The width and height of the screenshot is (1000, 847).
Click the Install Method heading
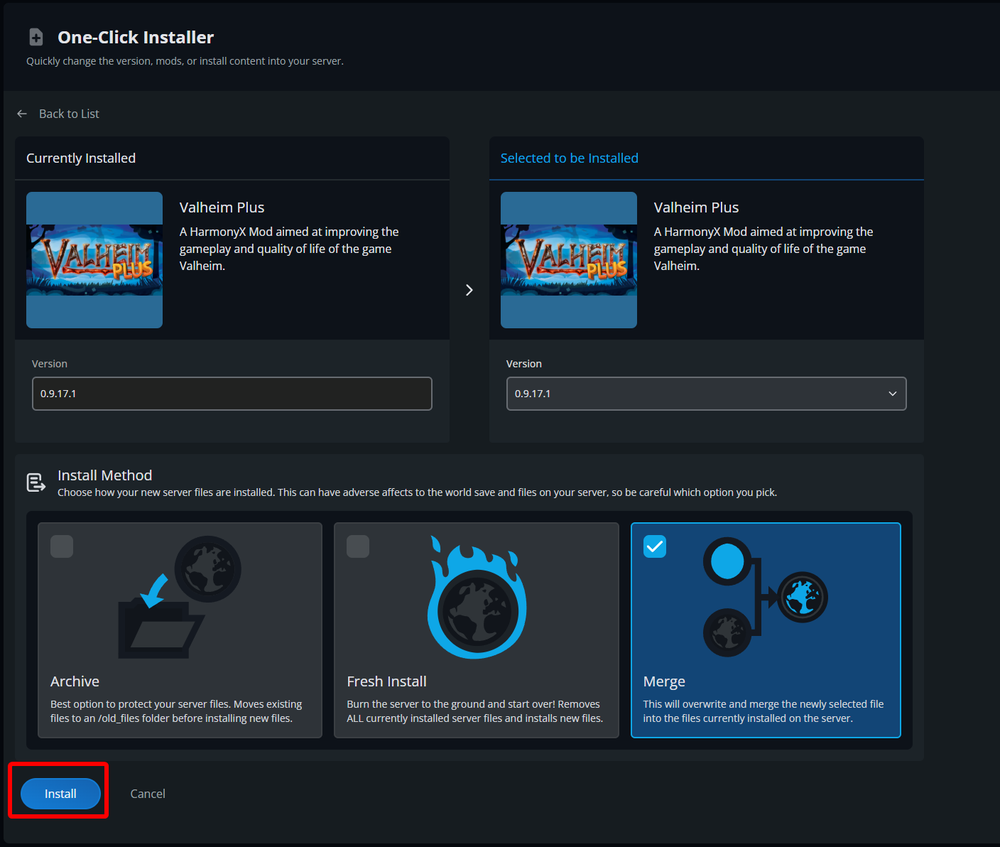(x=105, y=475)
